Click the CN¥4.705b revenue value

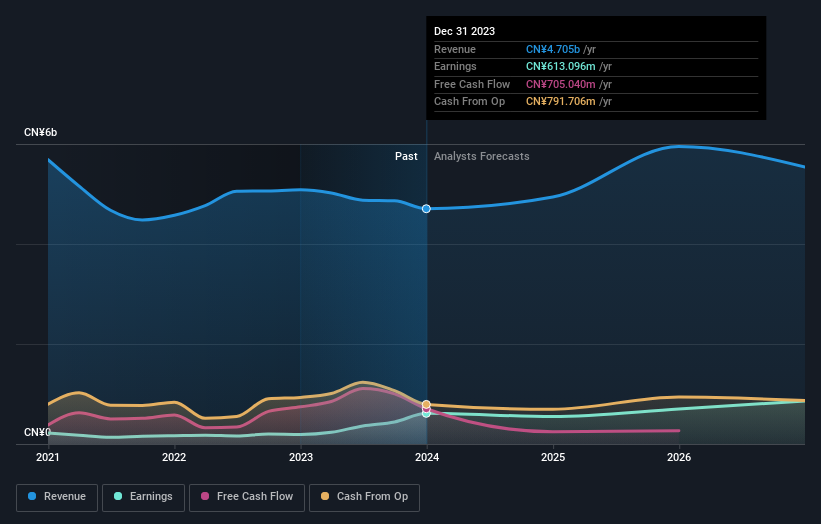(x=553, y=49)
